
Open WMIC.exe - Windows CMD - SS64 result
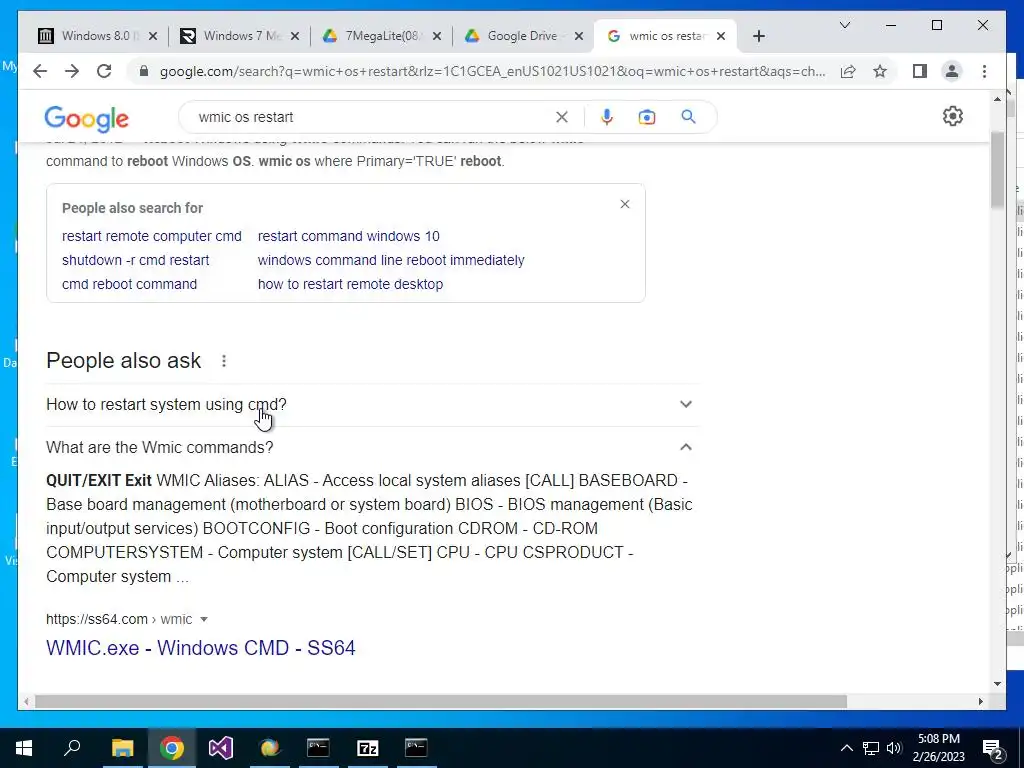pos(200,648)
